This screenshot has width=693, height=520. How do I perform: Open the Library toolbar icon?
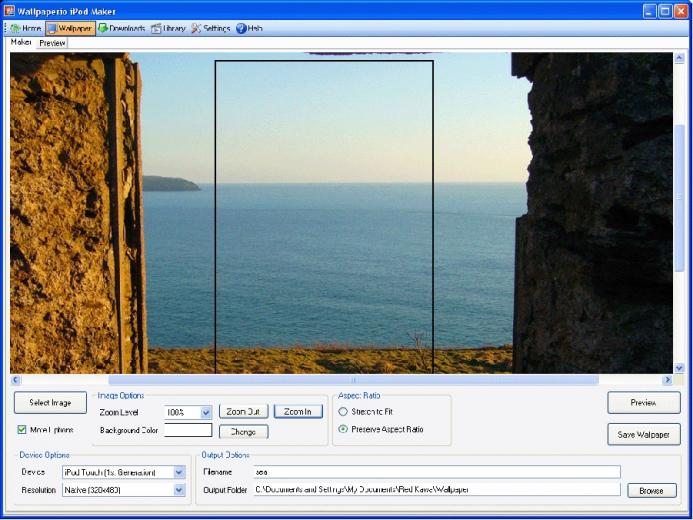[156, 28]
